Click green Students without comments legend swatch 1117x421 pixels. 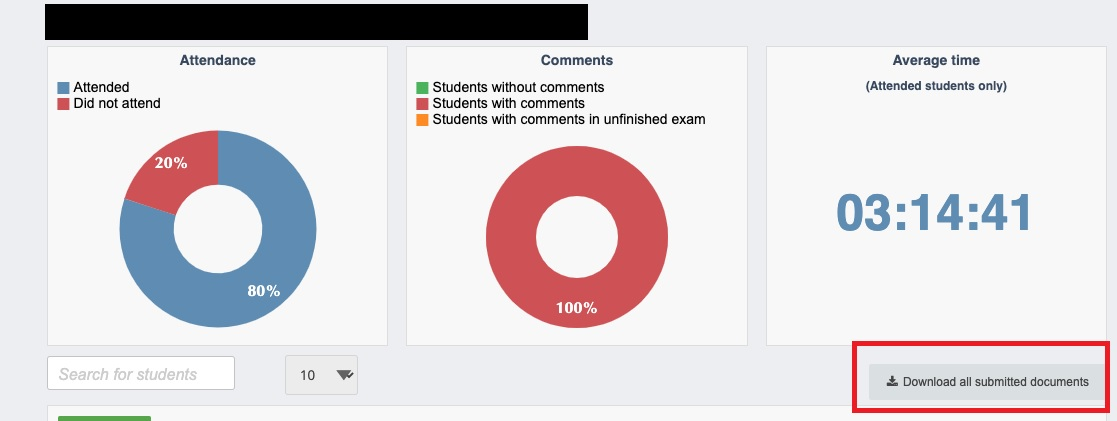coord(422,88)
